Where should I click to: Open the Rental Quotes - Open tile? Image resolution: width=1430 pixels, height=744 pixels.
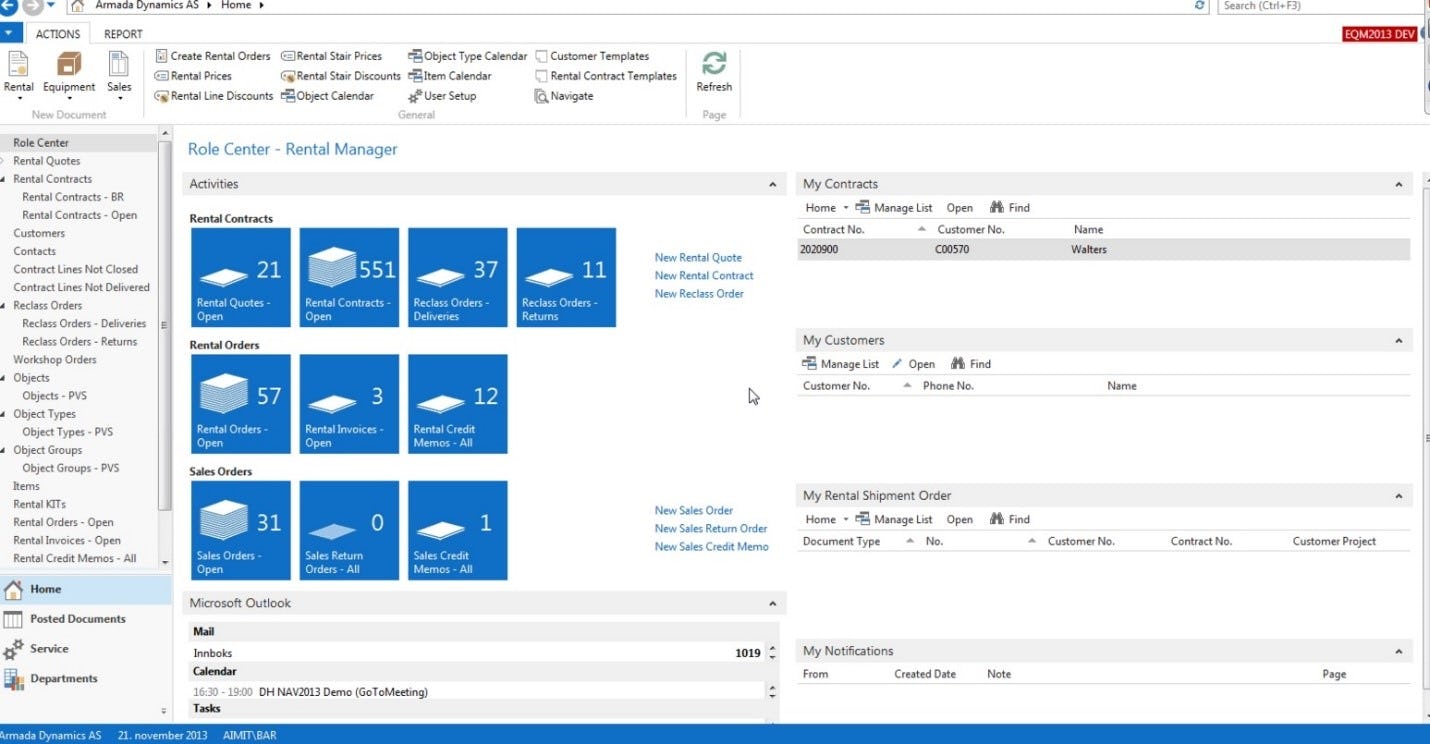click(241, 277)
